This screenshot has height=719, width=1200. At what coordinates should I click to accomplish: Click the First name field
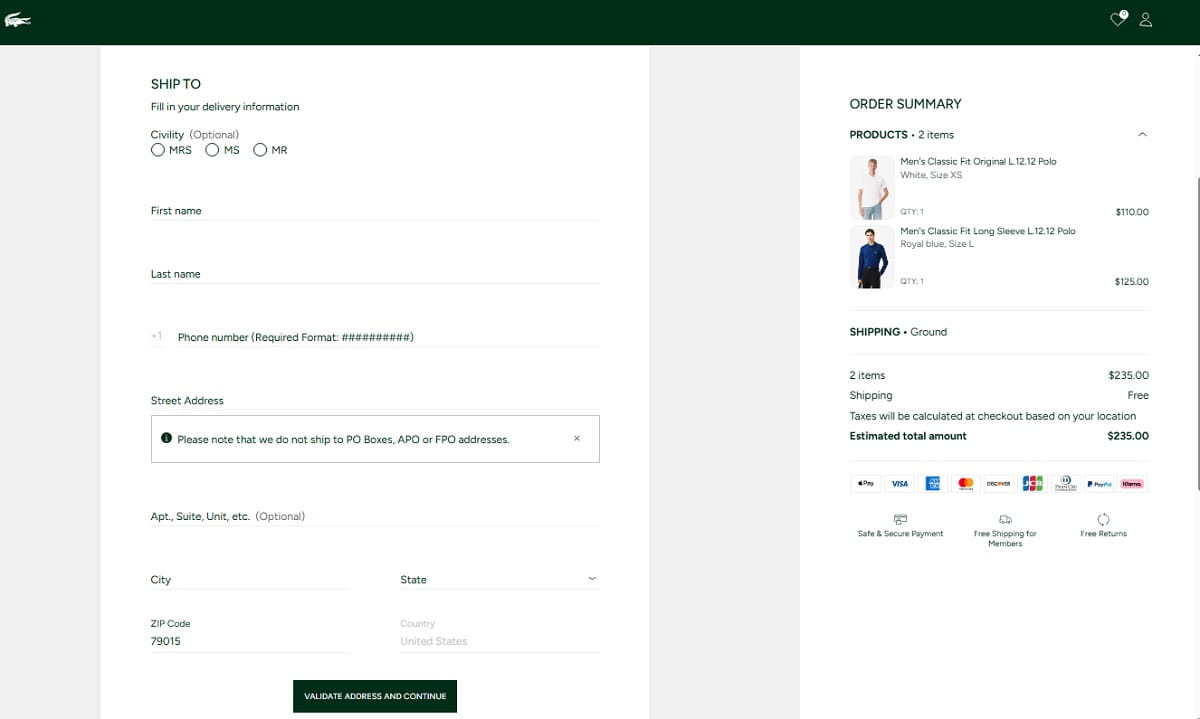375,211
